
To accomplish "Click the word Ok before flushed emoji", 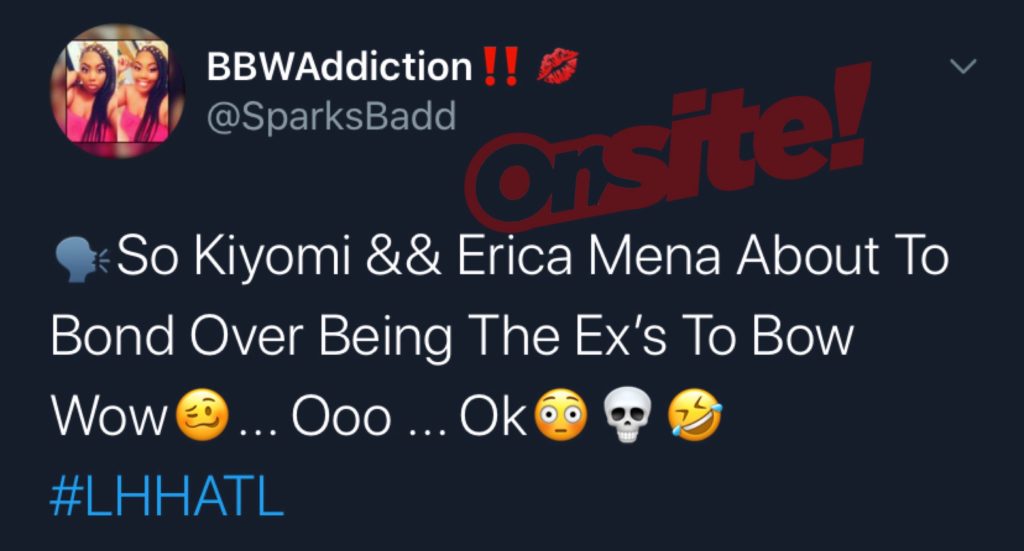I will point(494,415).
